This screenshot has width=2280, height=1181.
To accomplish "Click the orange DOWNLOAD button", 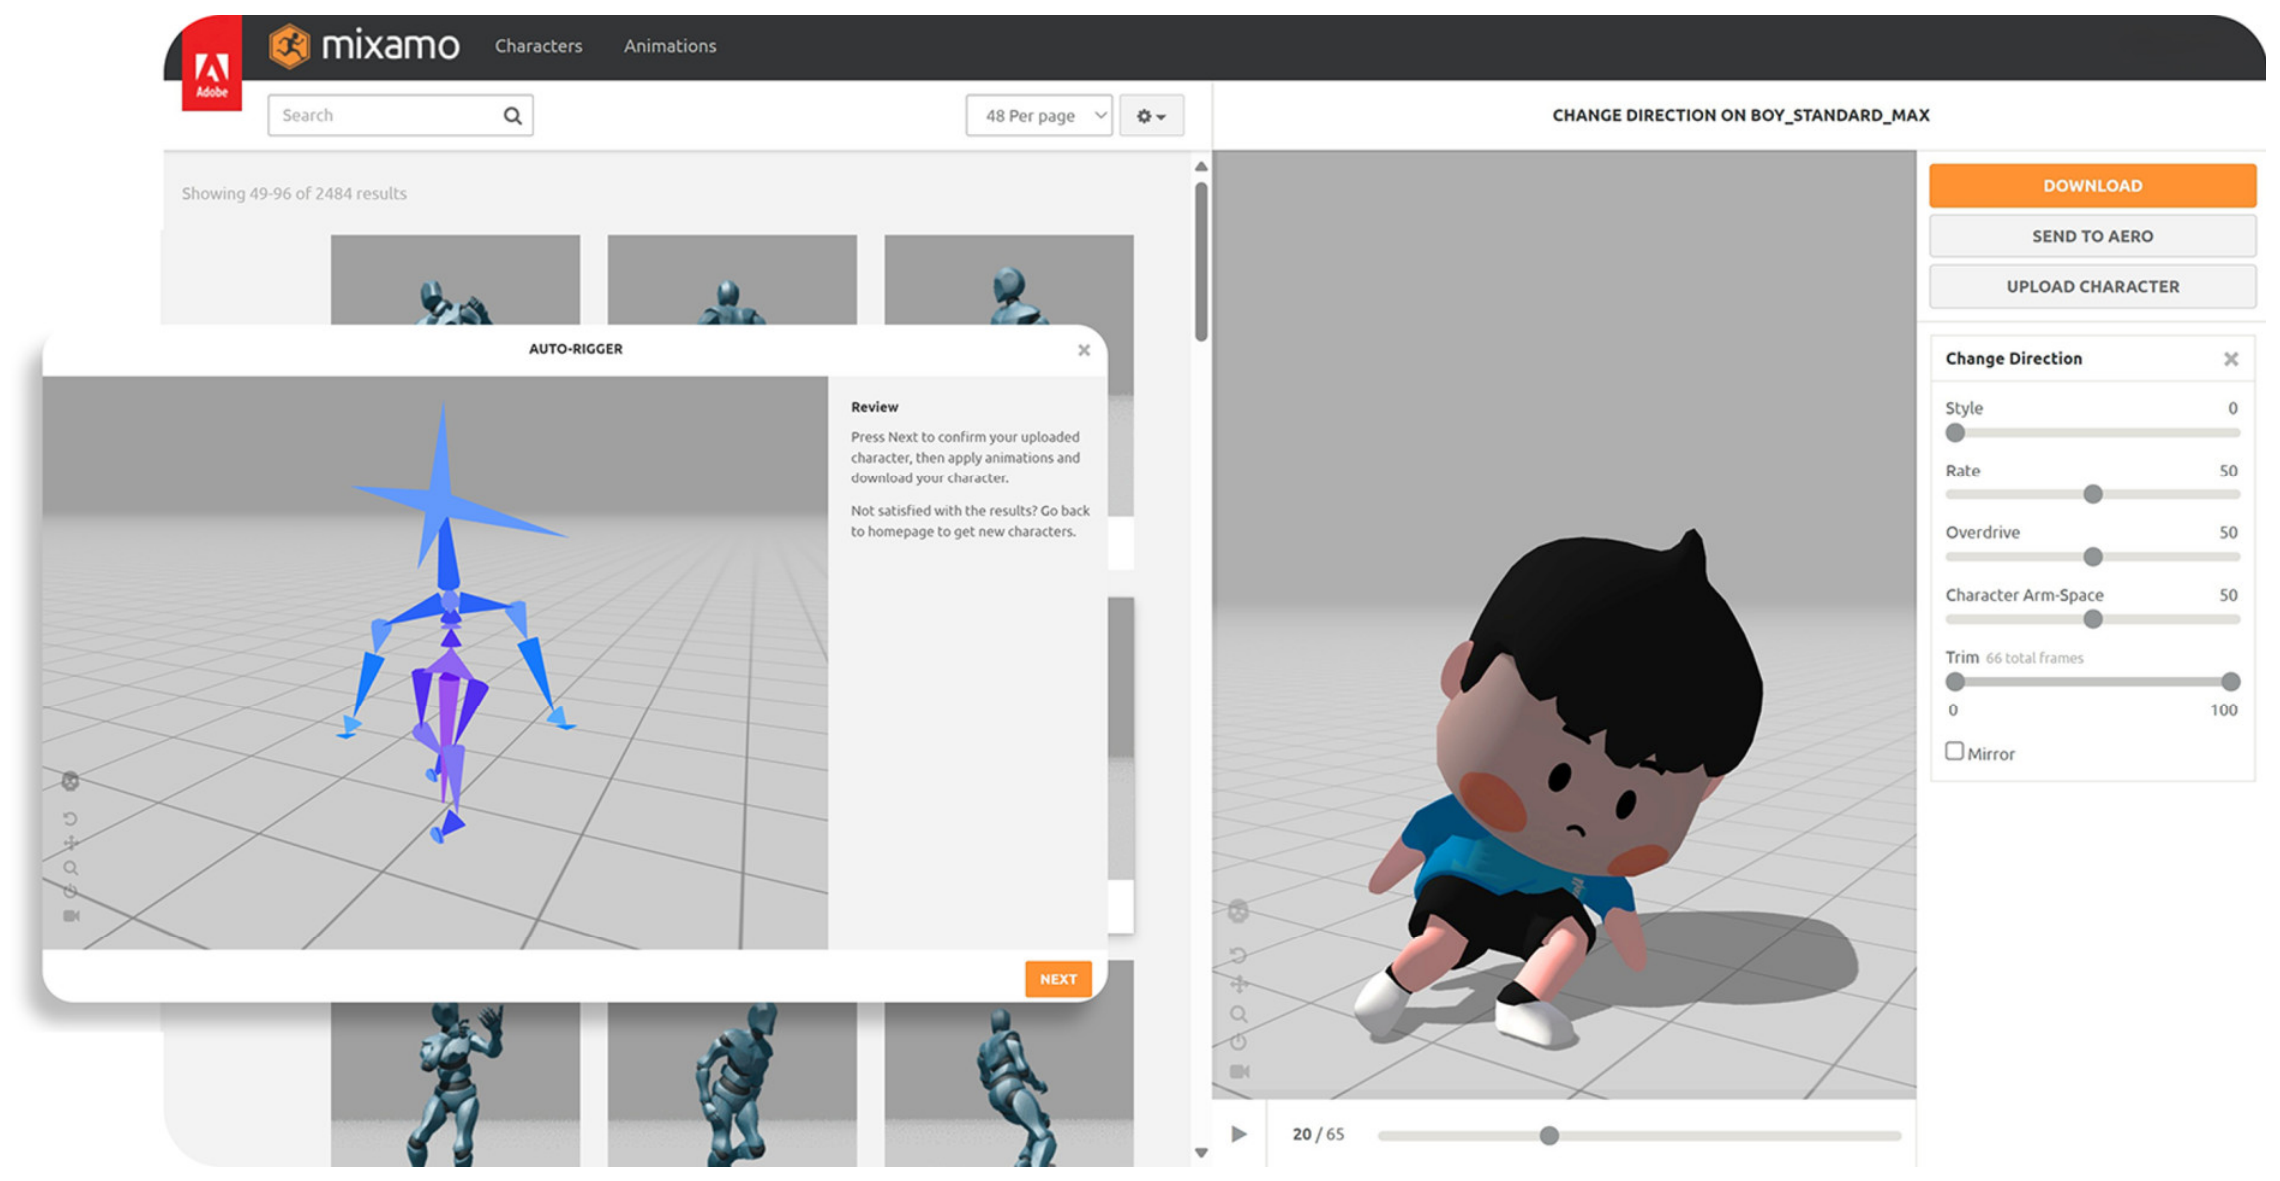I will pos(2092,185).
